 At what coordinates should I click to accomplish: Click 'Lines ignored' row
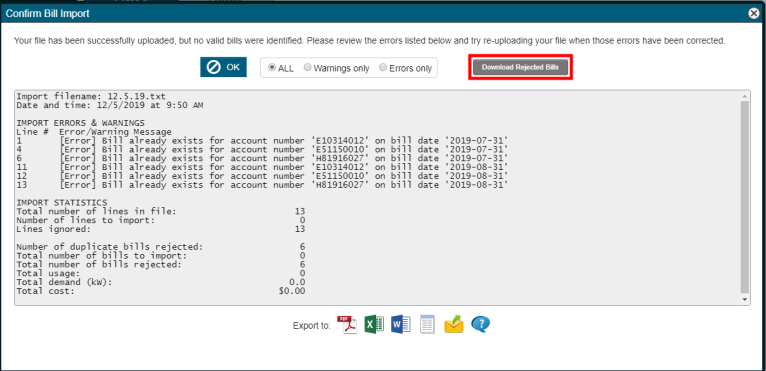click(x=161, y=229)
